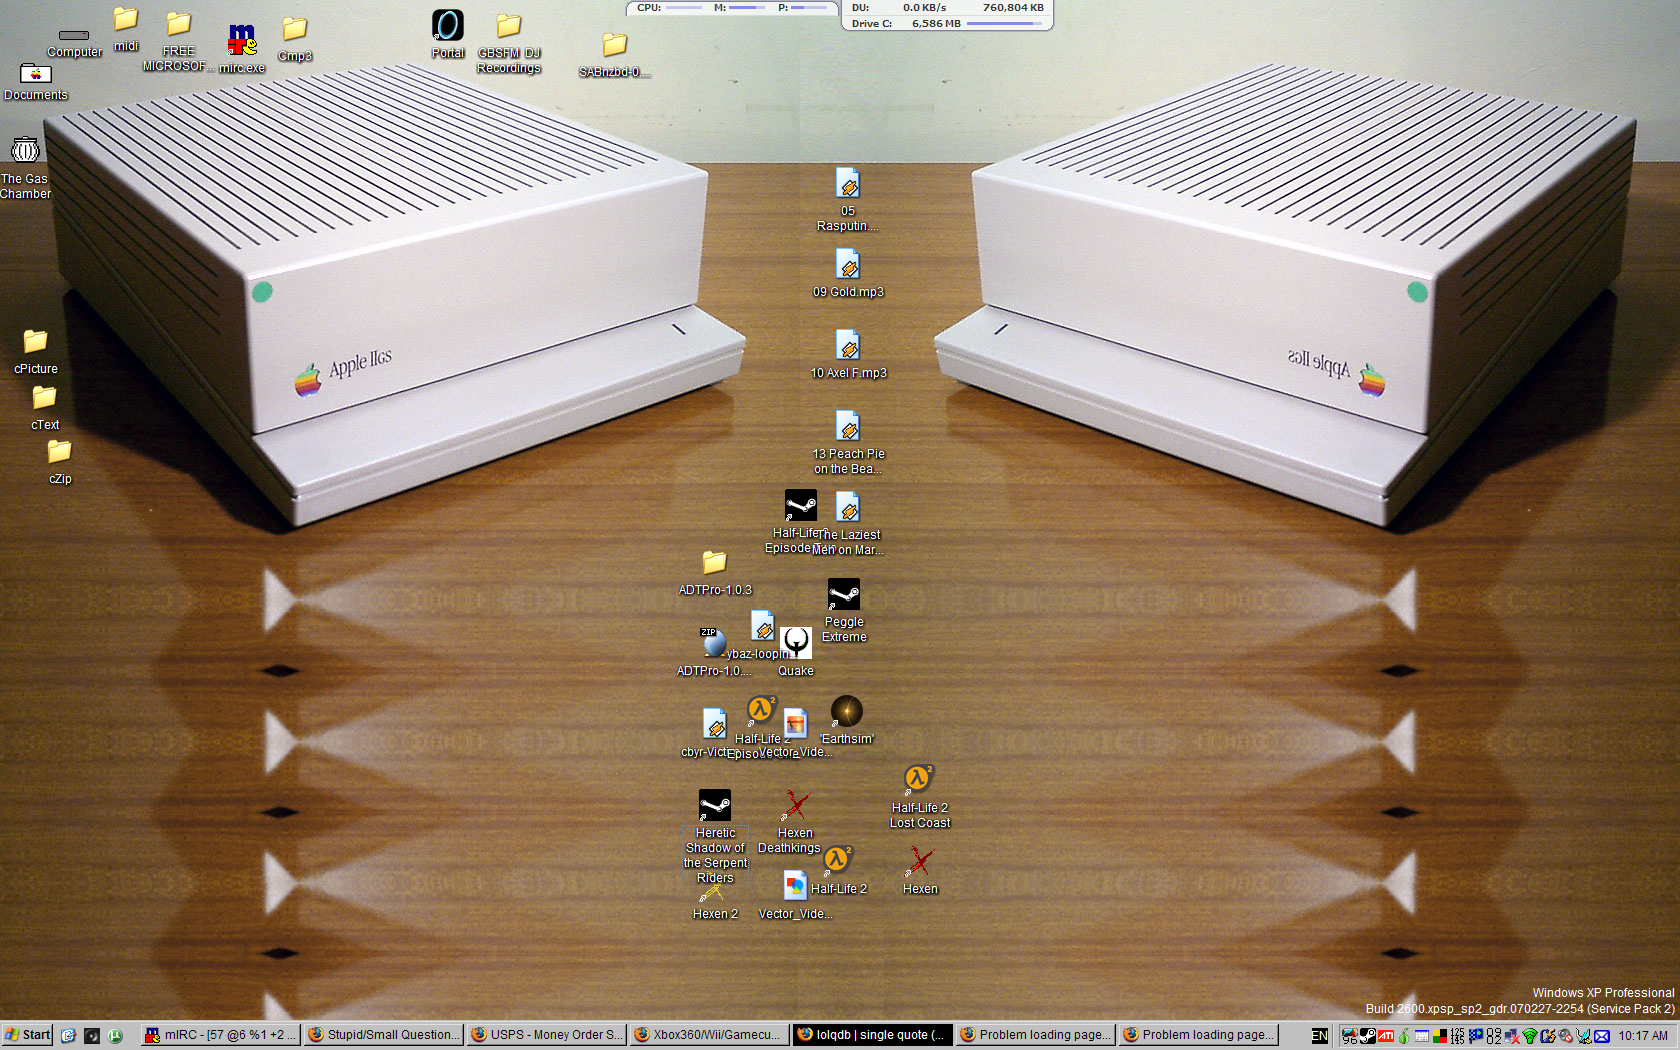Viewport: 1680px width, 1050px height.
Task: Click the Steam icon in system tray
Action: [x=1367, y=1036]
